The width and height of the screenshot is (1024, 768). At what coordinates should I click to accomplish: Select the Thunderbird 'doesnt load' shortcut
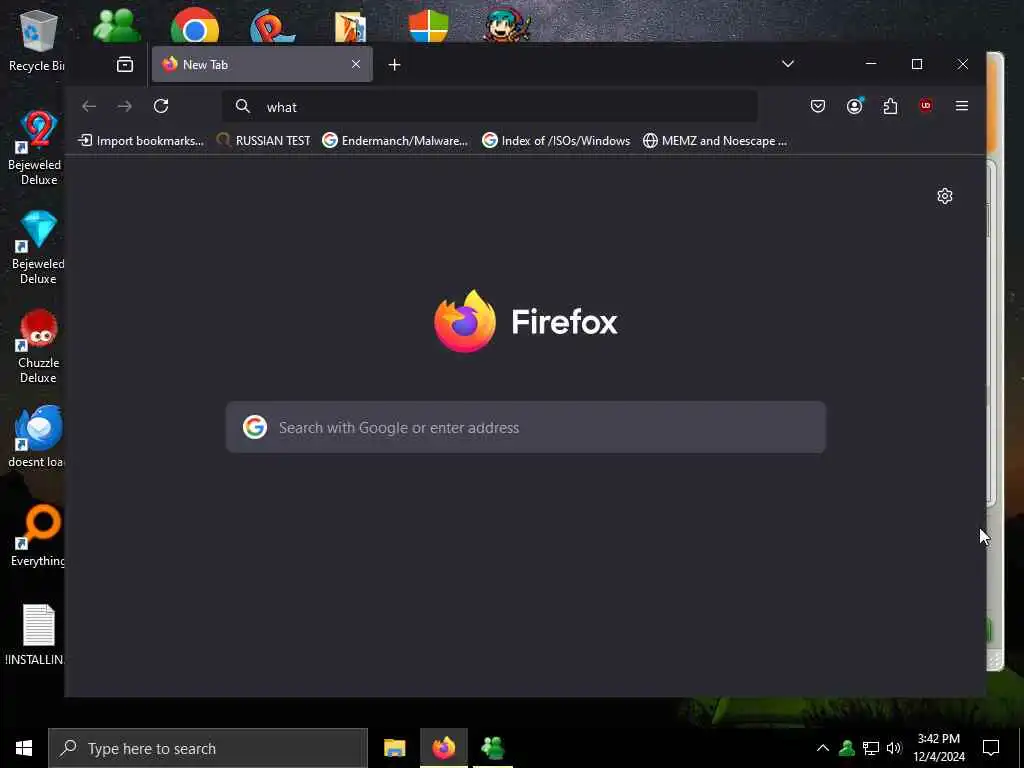click(x=37, y=437)
